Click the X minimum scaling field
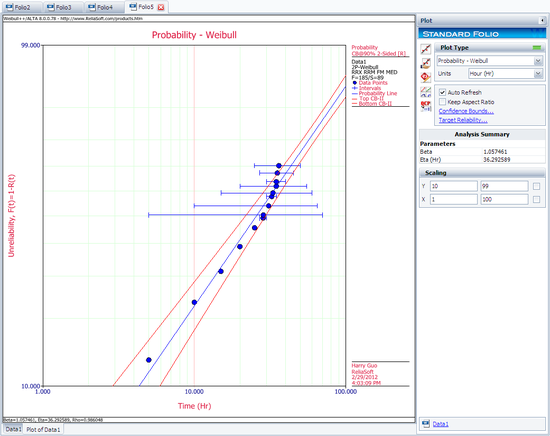Viewport: 550px width, 436px height. [x=454, y=199]
